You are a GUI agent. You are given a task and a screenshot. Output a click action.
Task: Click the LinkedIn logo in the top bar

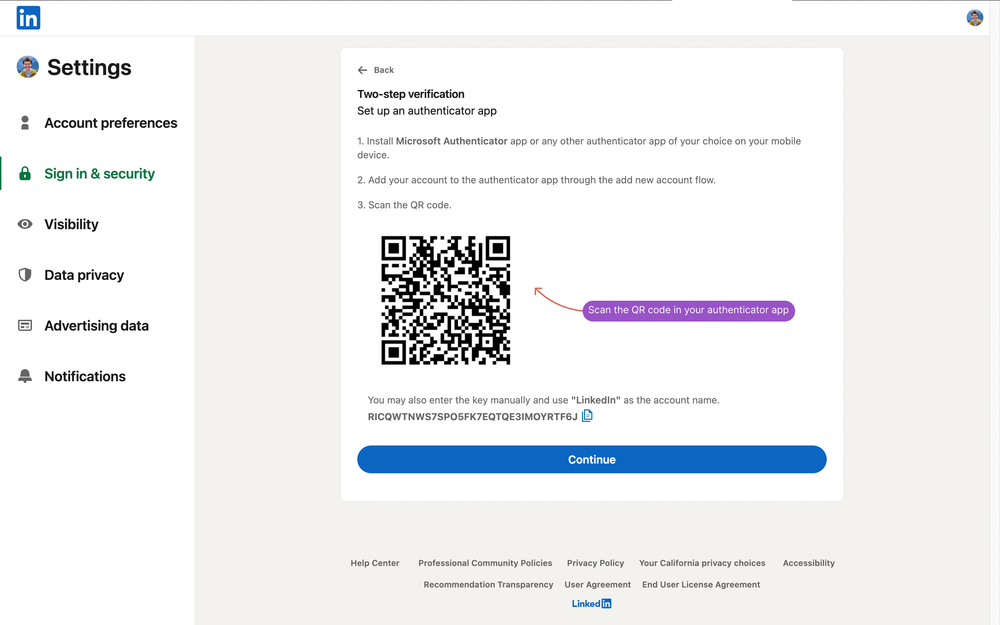28,17
